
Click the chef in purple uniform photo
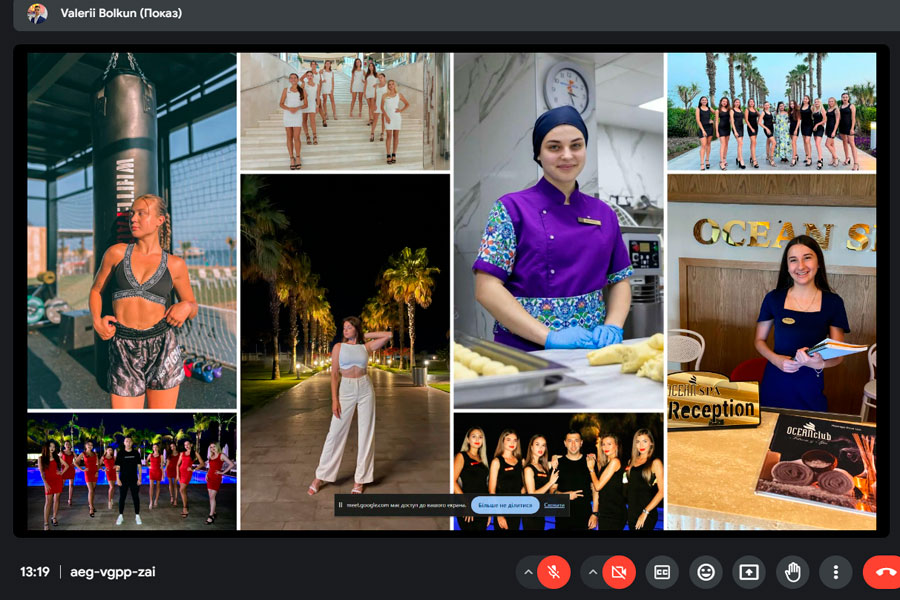point(558,230)
